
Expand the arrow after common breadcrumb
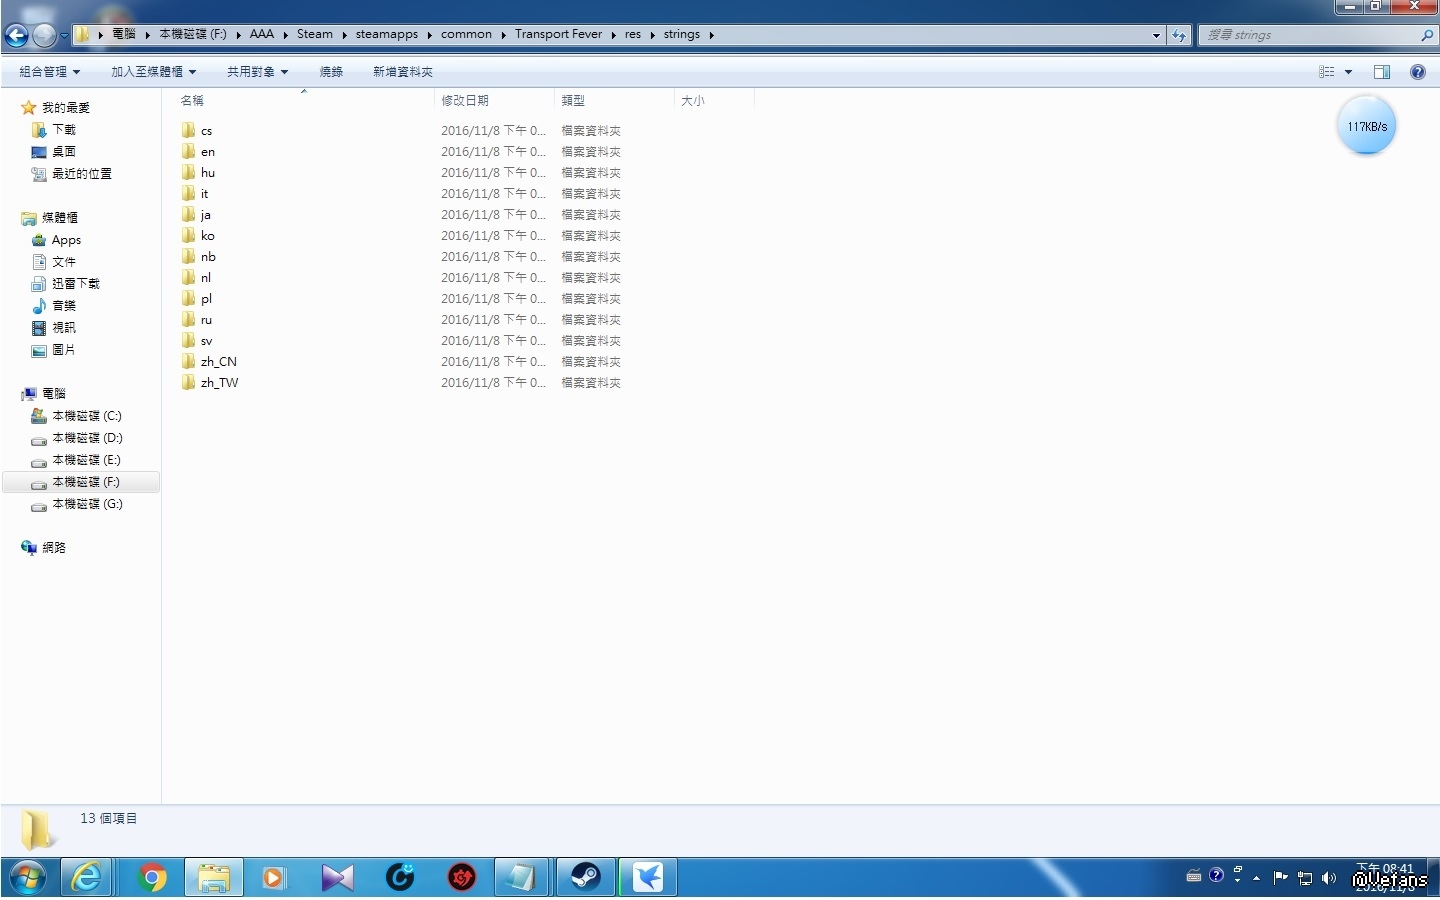tap(503, 35)
